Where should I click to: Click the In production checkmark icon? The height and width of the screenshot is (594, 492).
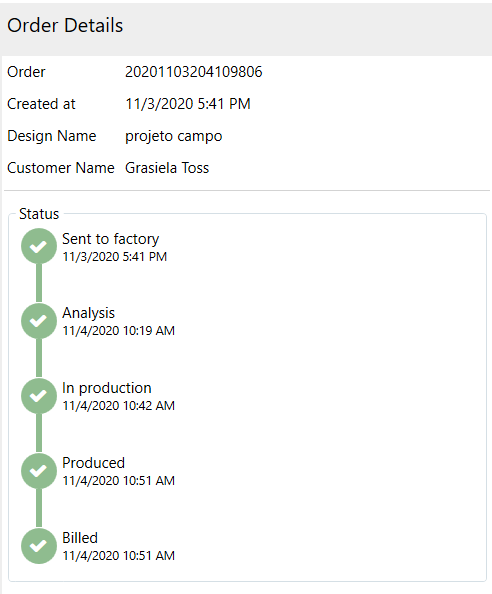(39, 396)
